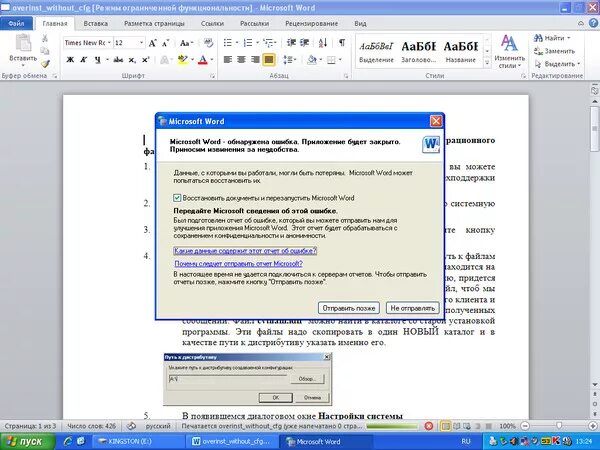Toggle Восстановить документы и перезапустить checkbox
The image size is (600, 450).
point(177,198)
